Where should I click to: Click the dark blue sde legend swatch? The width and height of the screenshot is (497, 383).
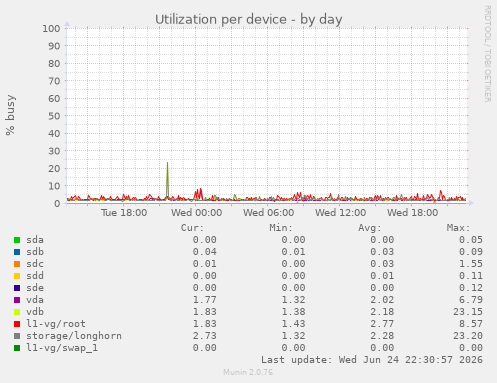pos(17,288)
